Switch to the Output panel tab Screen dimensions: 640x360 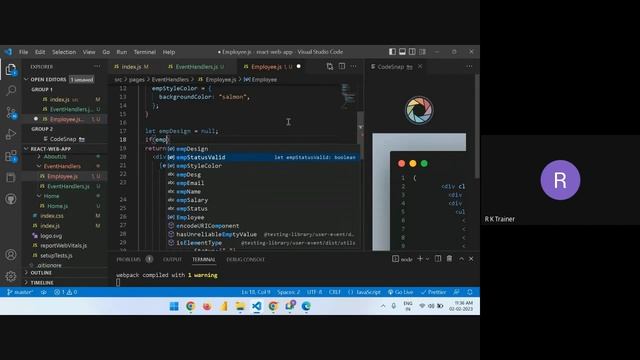click(172, 259)
